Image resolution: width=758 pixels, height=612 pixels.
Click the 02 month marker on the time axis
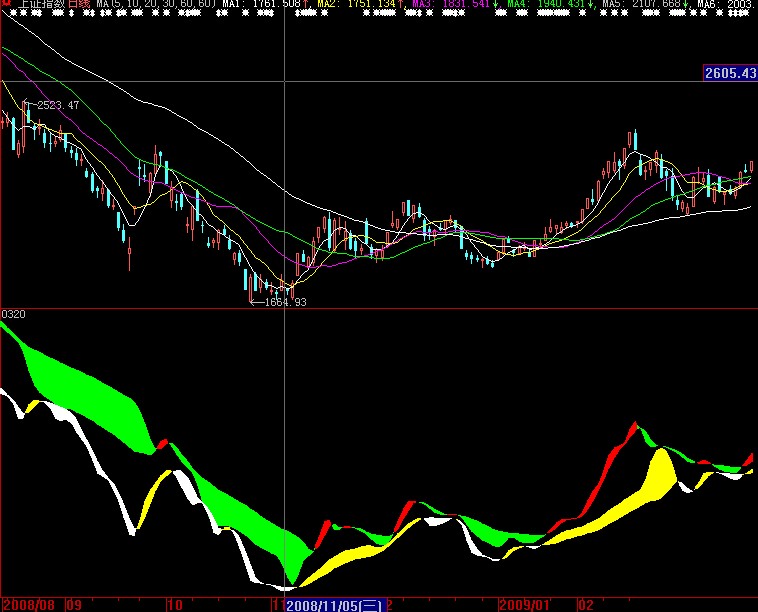click(585, 605)
